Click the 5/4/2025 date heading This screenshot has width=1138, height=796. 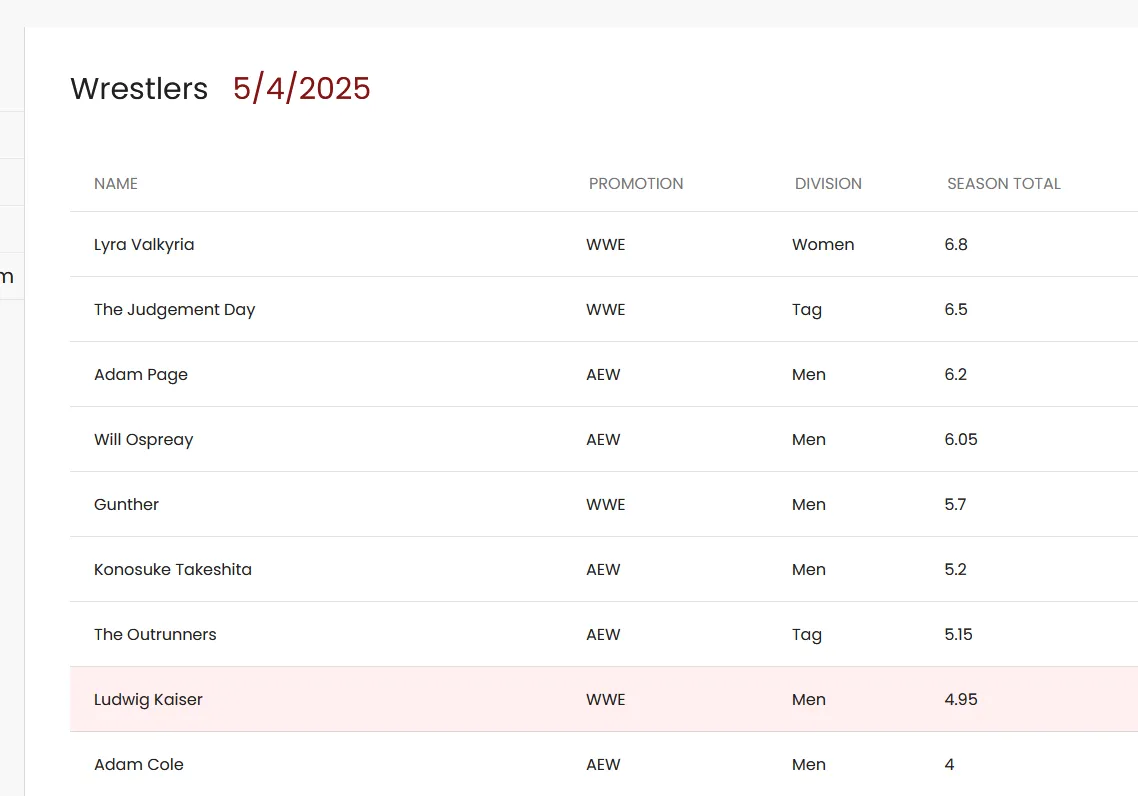click(301, 89)
